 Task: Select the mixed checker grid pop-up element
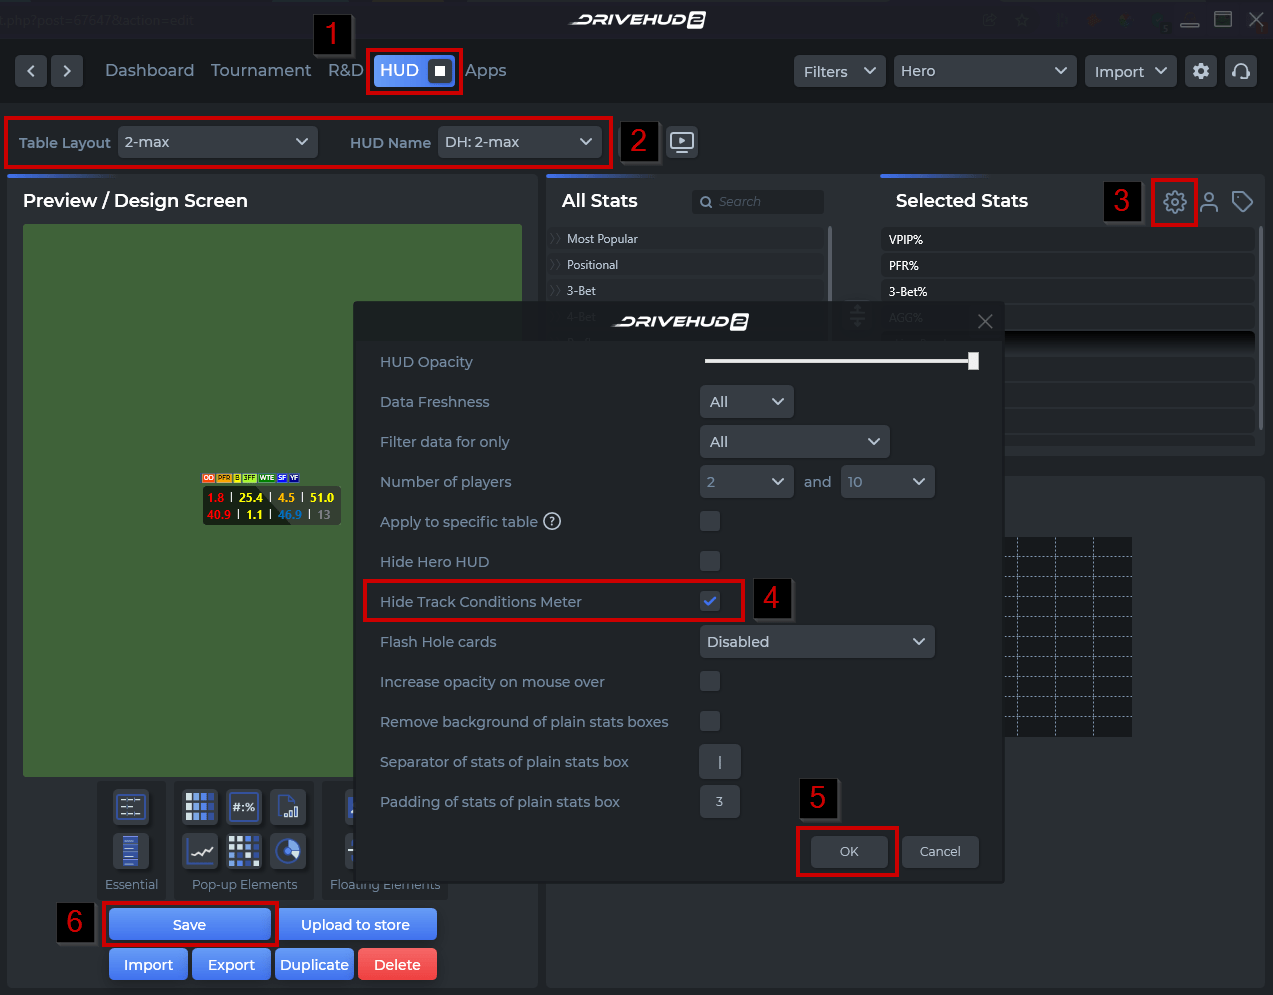[x=244, y=851]
